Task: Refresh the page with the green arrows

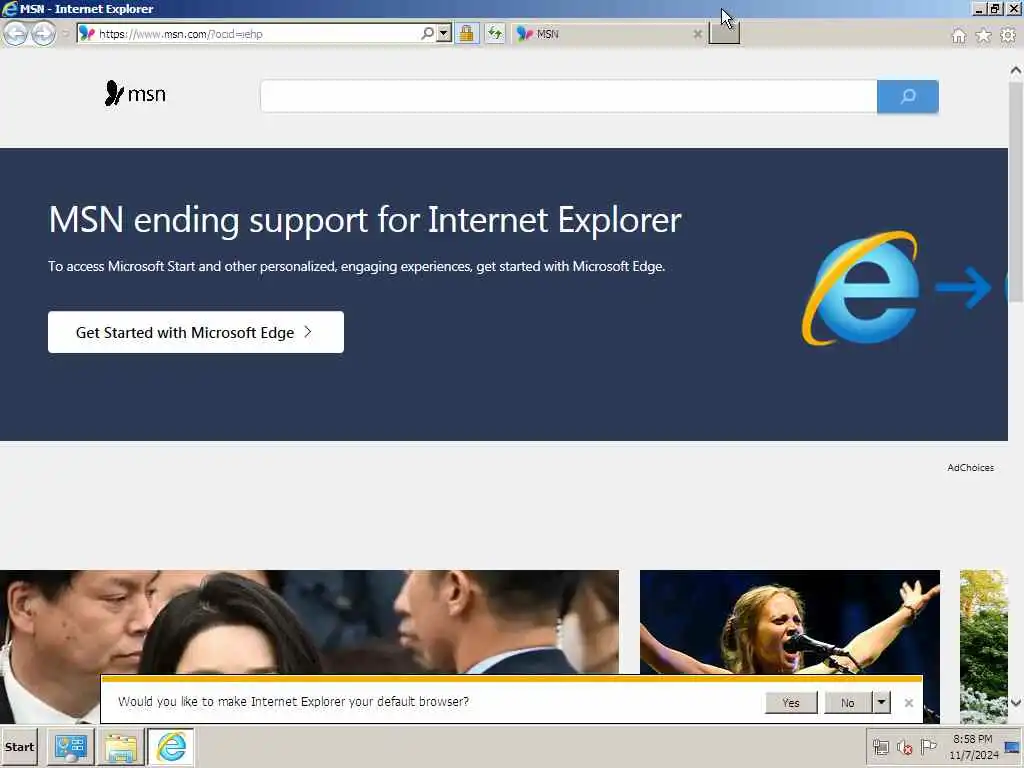Action: 495,33
